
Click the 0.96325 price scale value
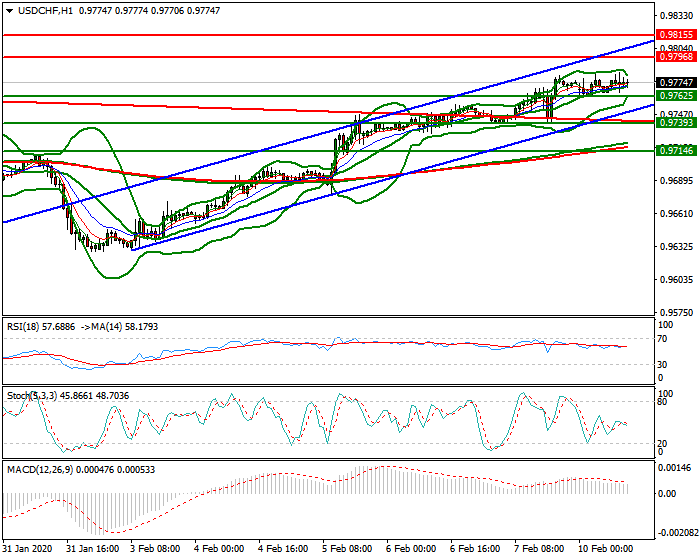(677, 247)
